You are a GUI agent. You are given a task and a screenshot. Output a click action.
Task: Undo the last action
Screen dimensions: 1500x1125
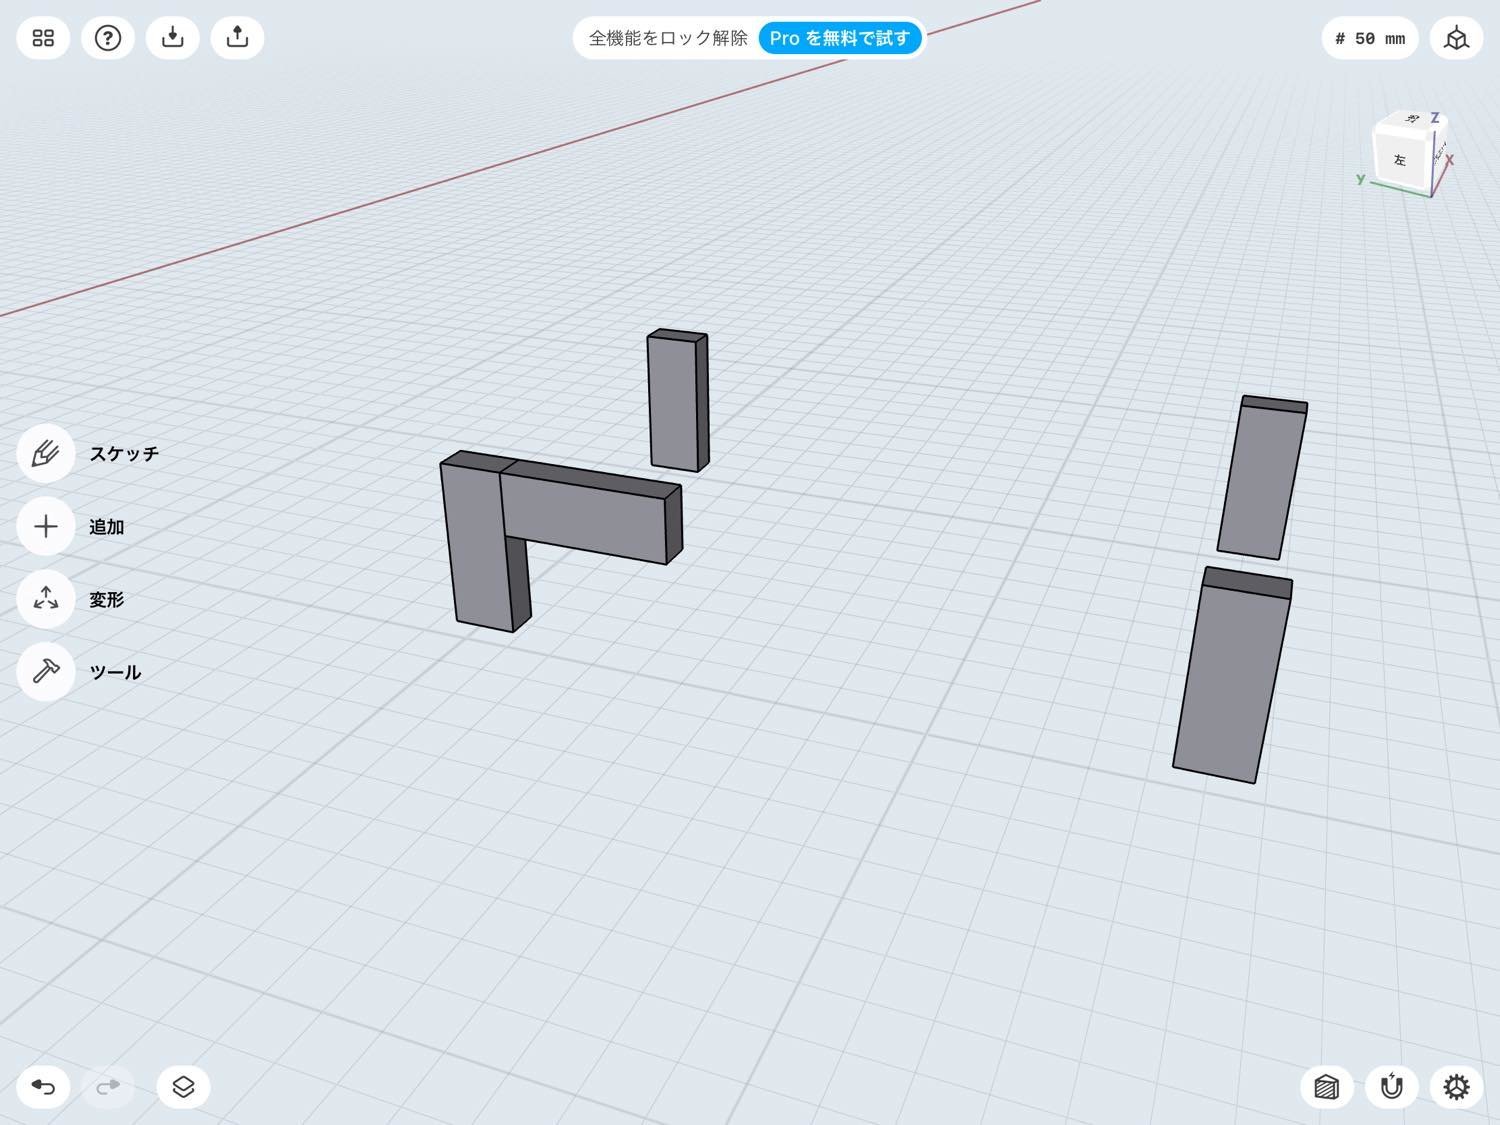pos(43,1087)
